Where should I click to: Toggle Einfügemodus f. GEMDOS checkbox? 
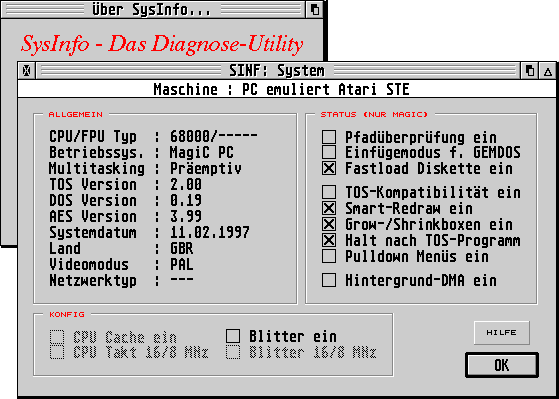pyautogui.click(x=329, y=152)
